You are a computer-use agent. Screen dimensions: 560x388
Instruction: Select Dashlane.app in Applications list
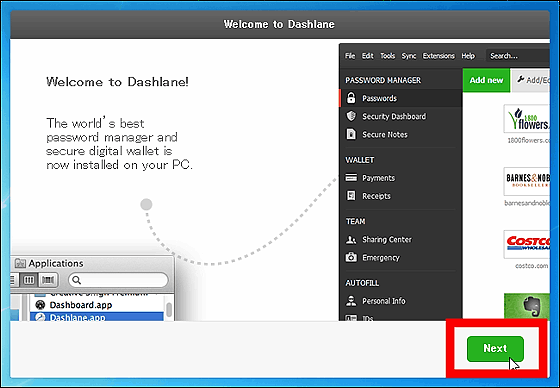[97, 317]
